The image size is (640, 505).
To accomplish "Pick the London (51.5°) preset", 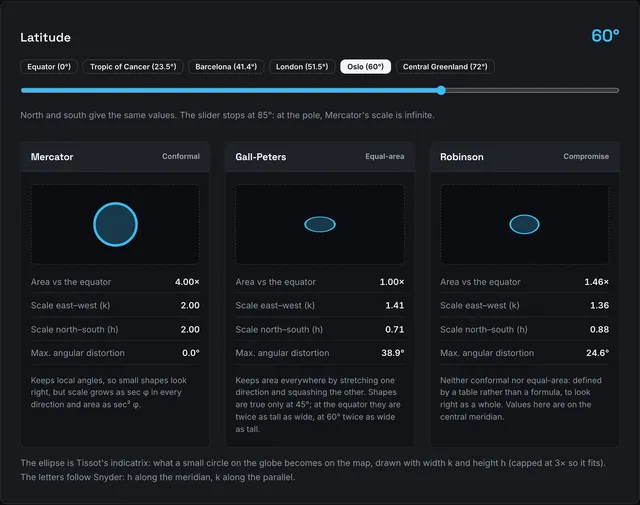I will pyautogui.click(x=302, y=67).
